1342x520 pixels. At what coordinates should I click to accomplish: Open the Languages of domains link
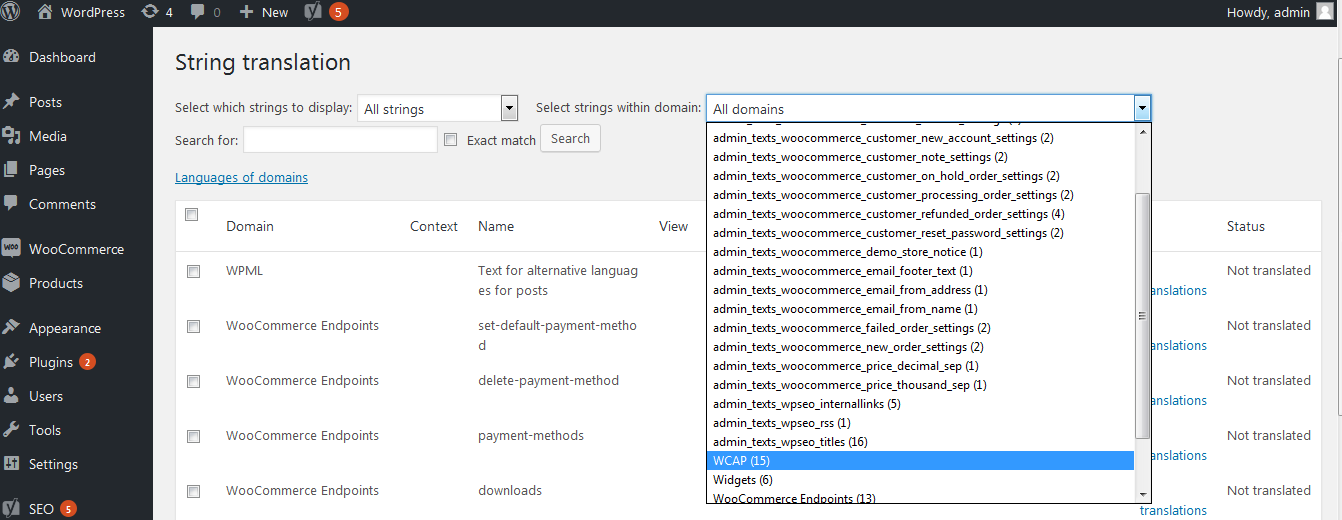point(241,177)
